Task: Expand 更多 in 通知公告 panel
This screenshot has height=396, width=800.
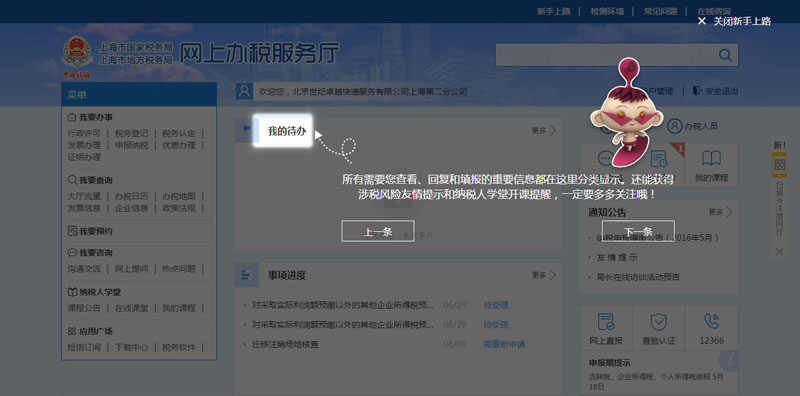Action: 720,212
